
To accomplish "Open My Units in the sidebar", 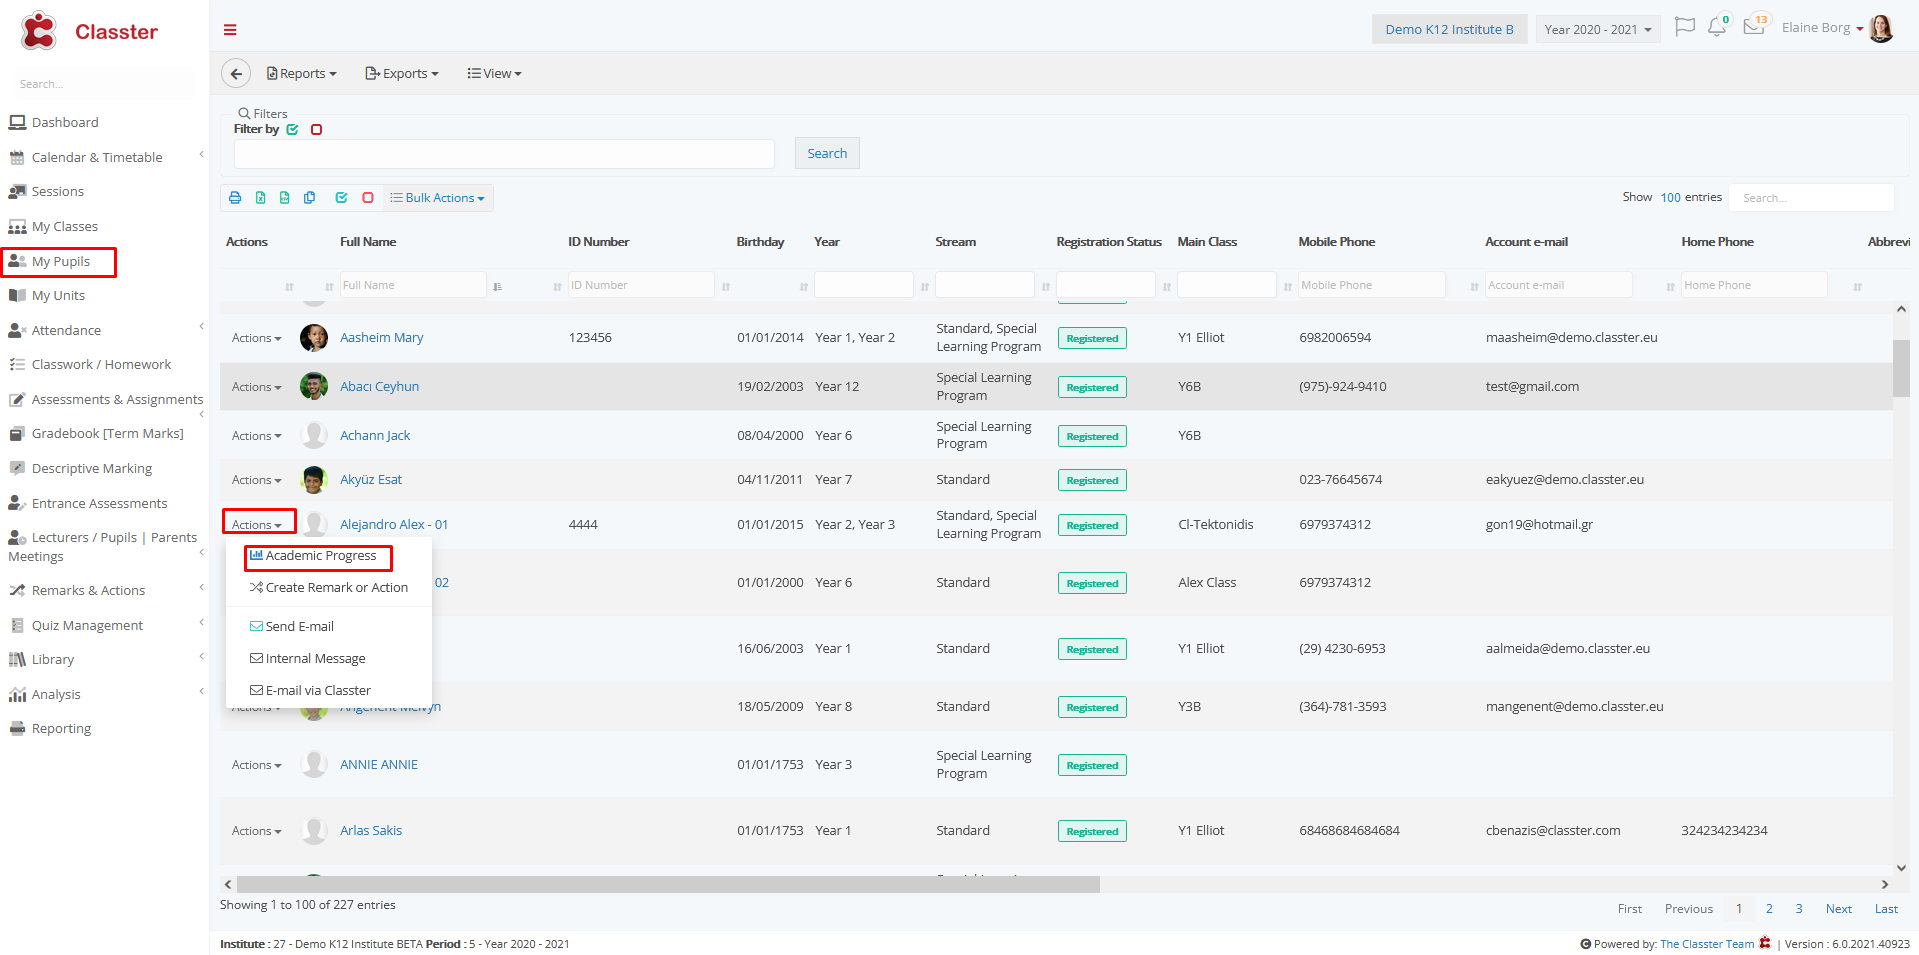I will click(x=58, y=296).
